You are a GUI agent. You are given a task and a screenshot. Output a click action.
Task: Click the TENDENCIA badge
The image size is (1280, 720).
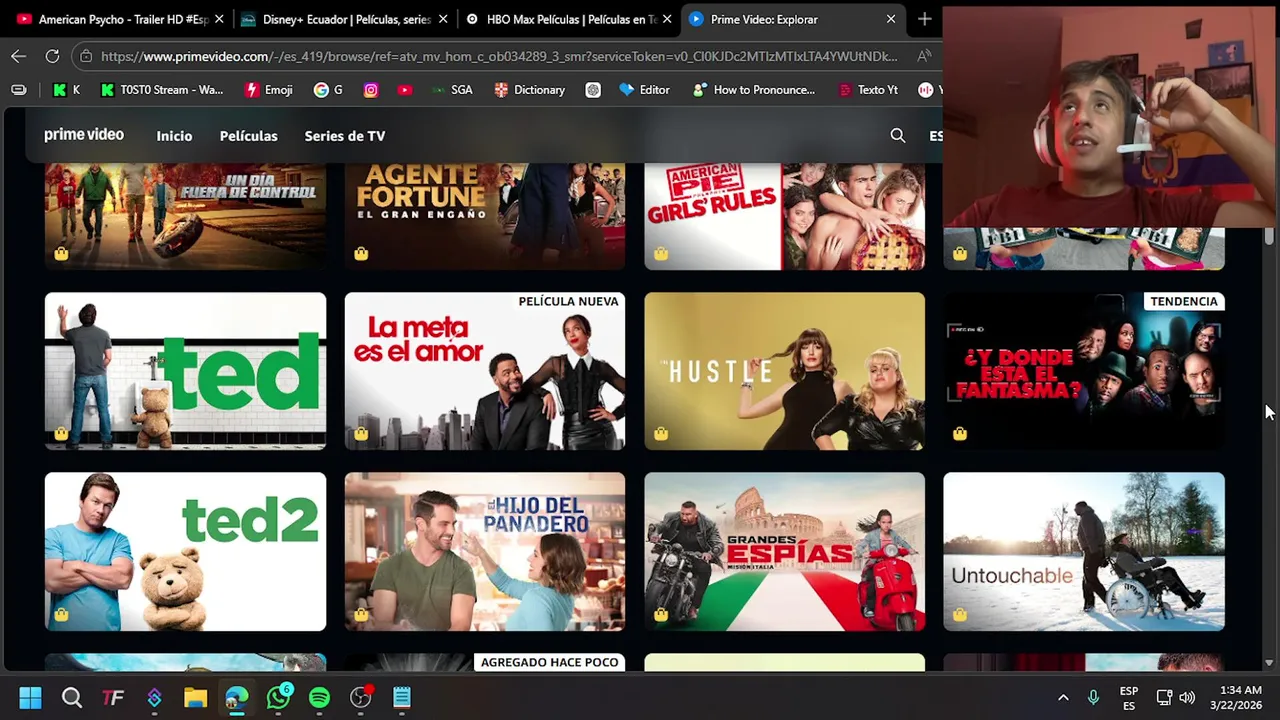pyautogui.click(x=1184, y=301)
